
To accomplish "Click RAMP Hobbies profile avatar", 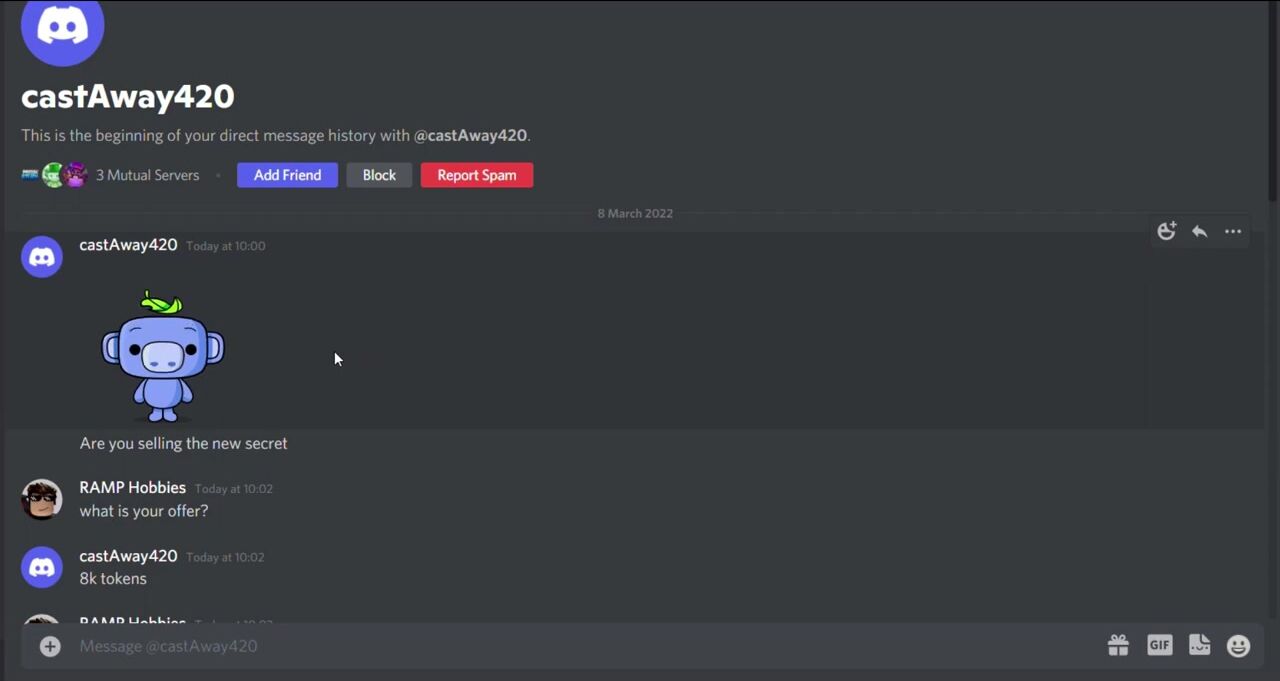I will tap(42, 499).
